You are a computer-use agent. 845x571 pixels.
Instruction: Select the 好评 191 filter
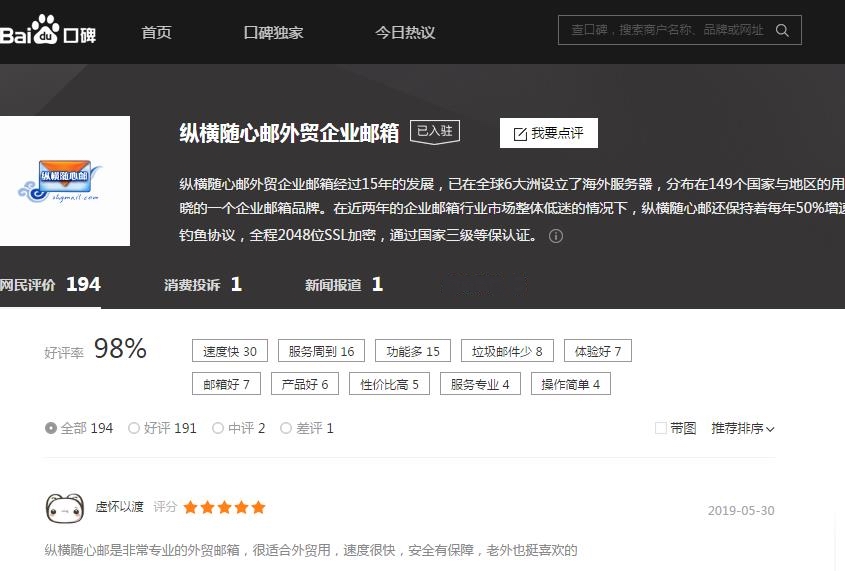pyautogui.click(x=134, y=428)
